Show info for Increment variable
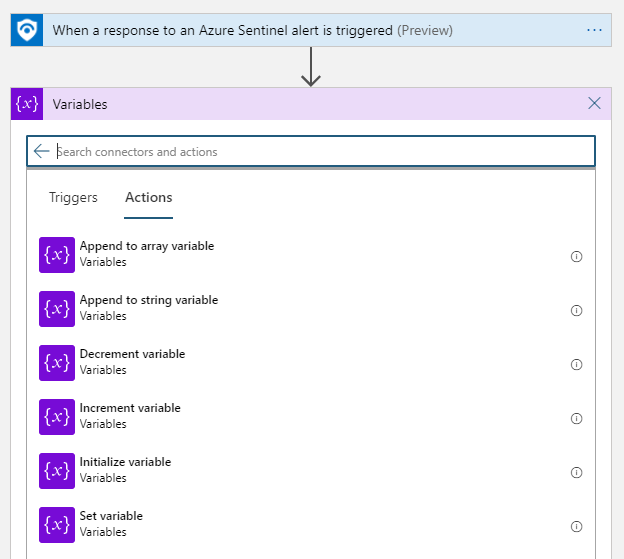Screen dimensions: 624x559 [x=576, y=419]
